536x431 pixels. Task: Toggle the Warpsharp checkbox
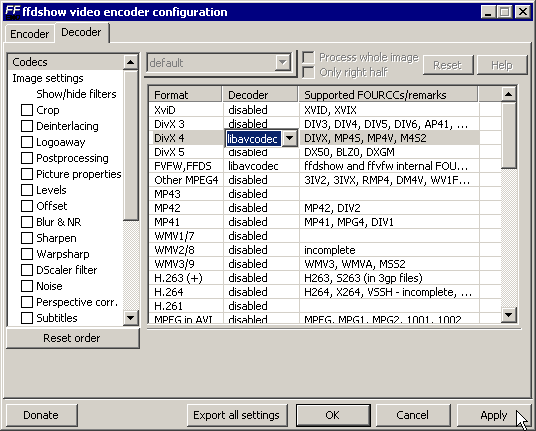[27, 254]
